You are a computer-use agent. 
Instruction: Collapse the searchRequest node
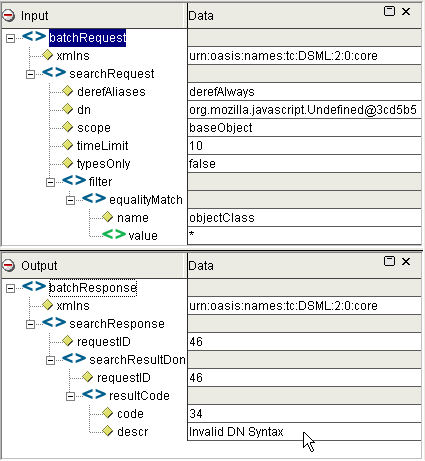point(30,74)
